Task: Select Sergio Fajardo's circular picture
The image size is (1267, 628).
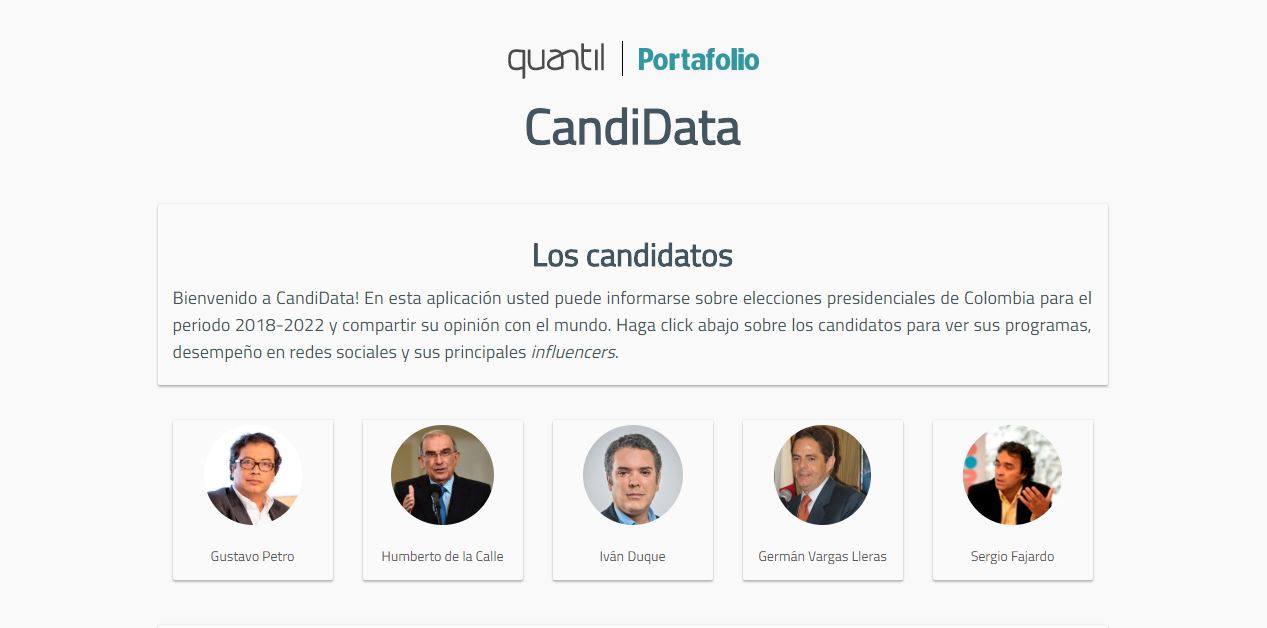Action: 1012,475
